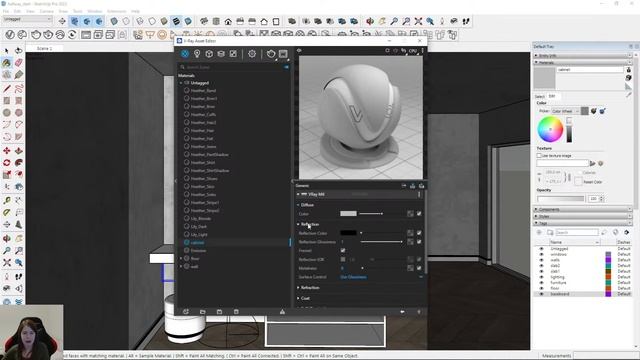The height and width of the screenshot is (360, 640).
Task: Open Textures category in V-Ray Asset Editor
Action: 233,54
